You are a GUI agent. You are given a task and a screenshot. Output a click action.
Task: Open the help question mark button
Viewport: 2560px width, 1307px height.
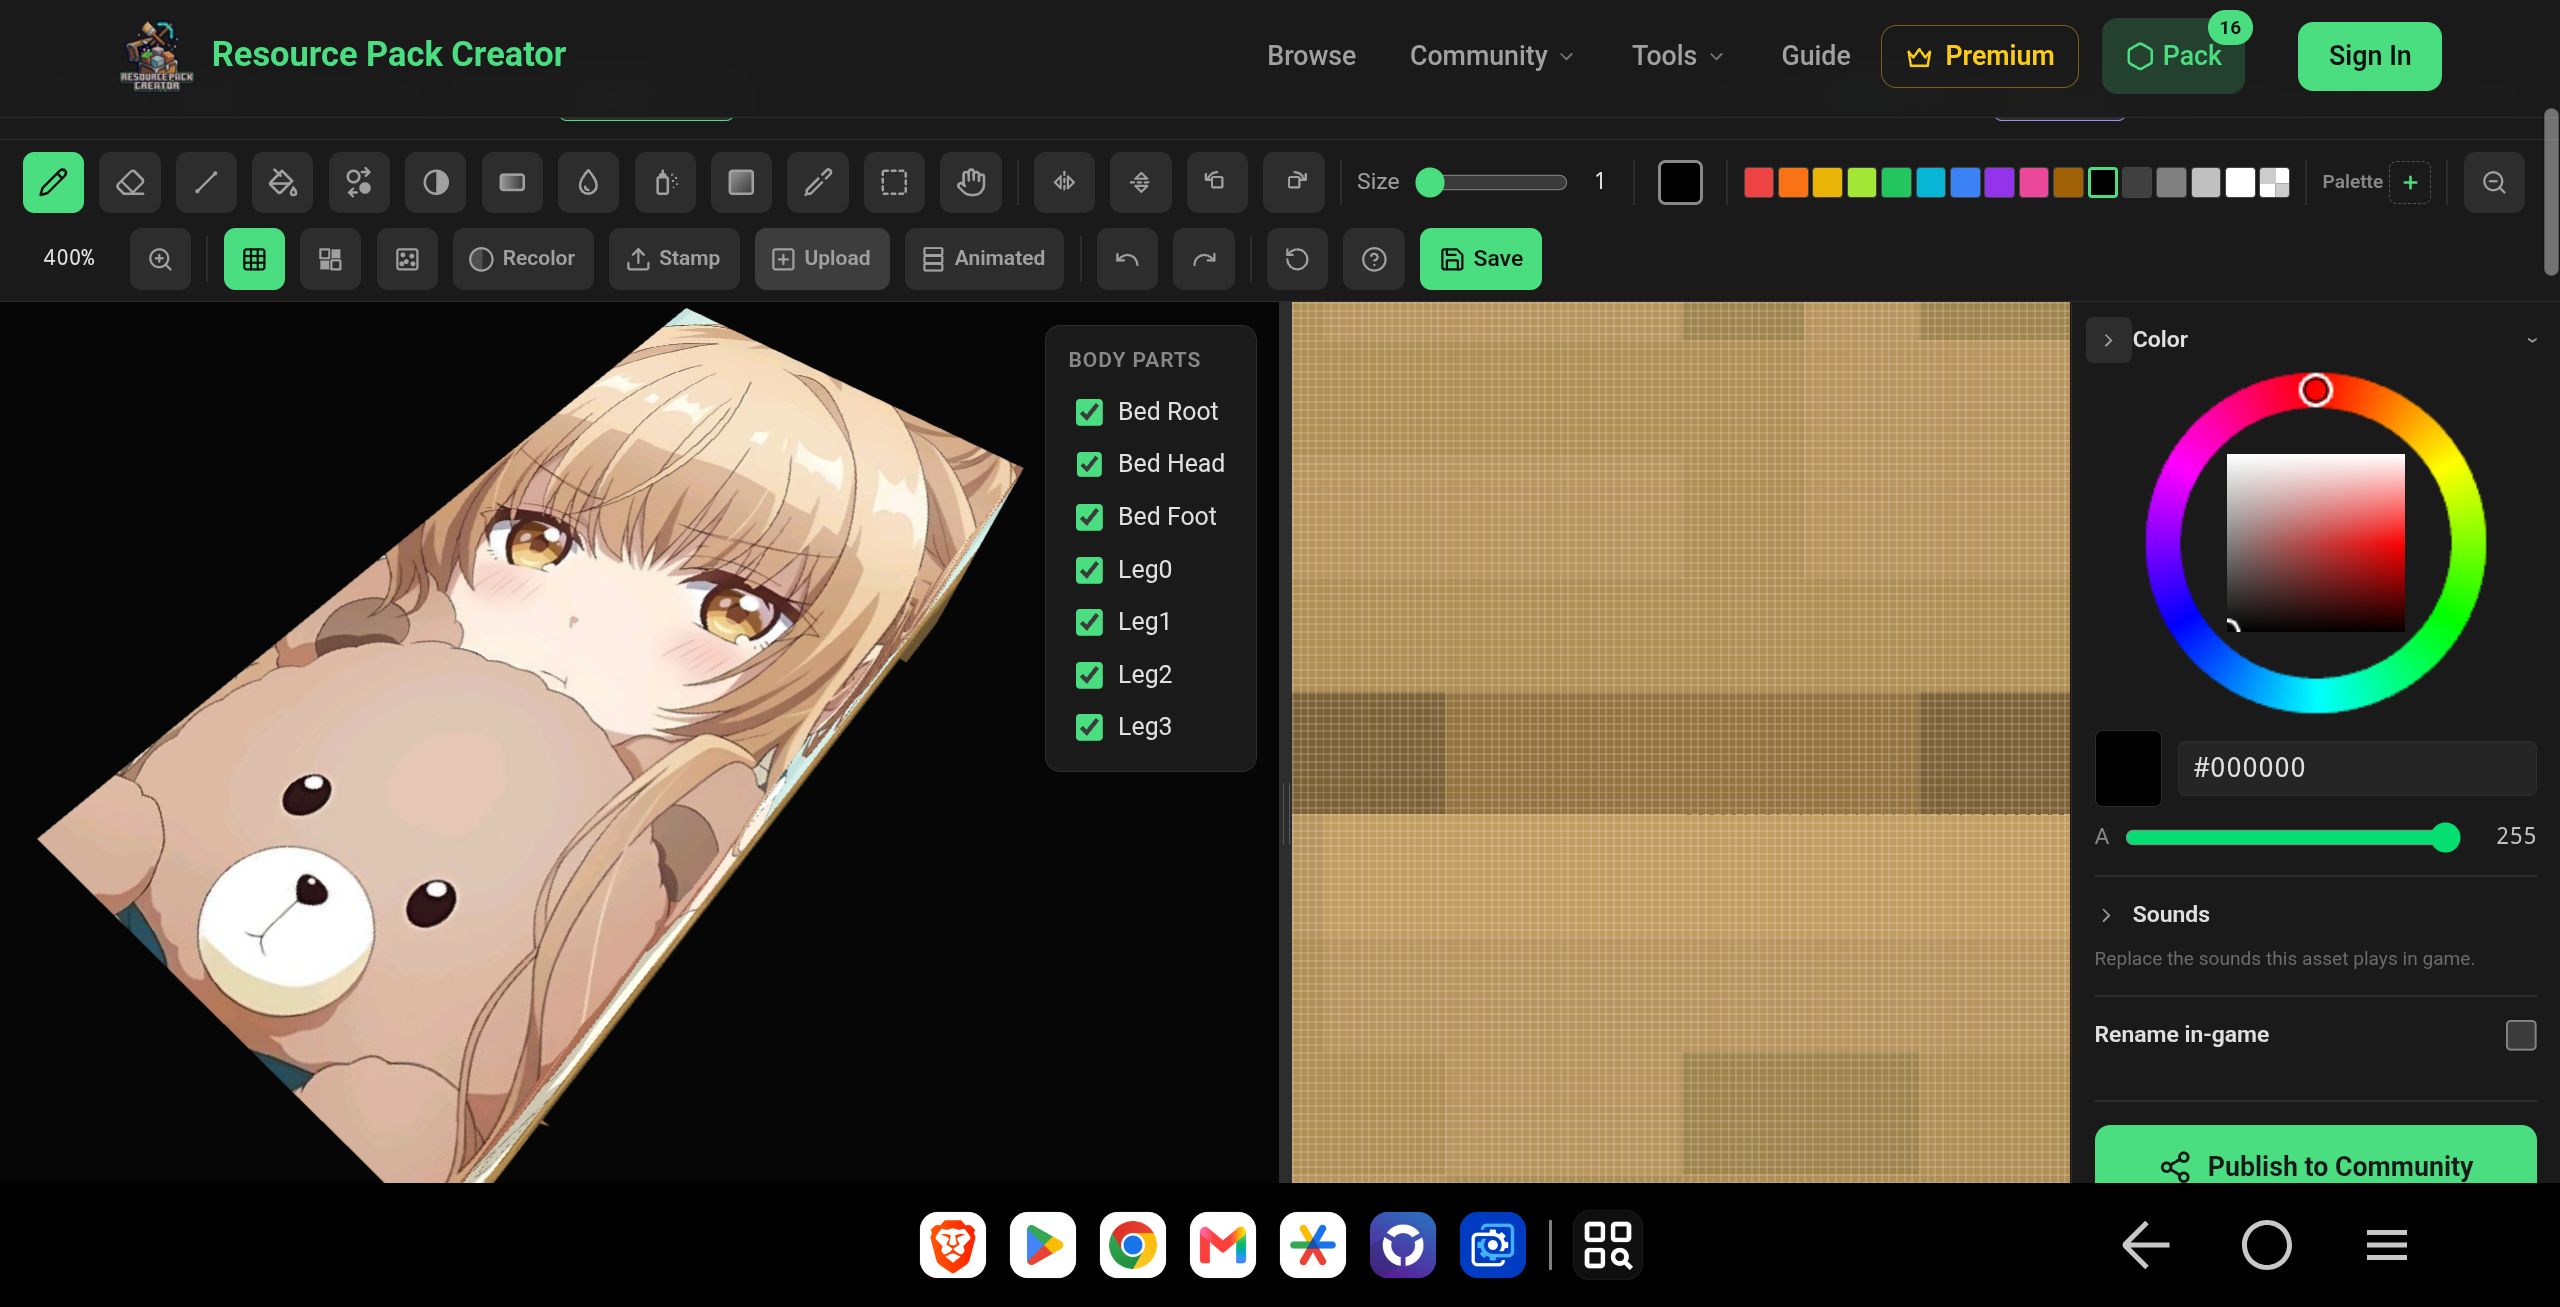click(x=1374, y=259)
